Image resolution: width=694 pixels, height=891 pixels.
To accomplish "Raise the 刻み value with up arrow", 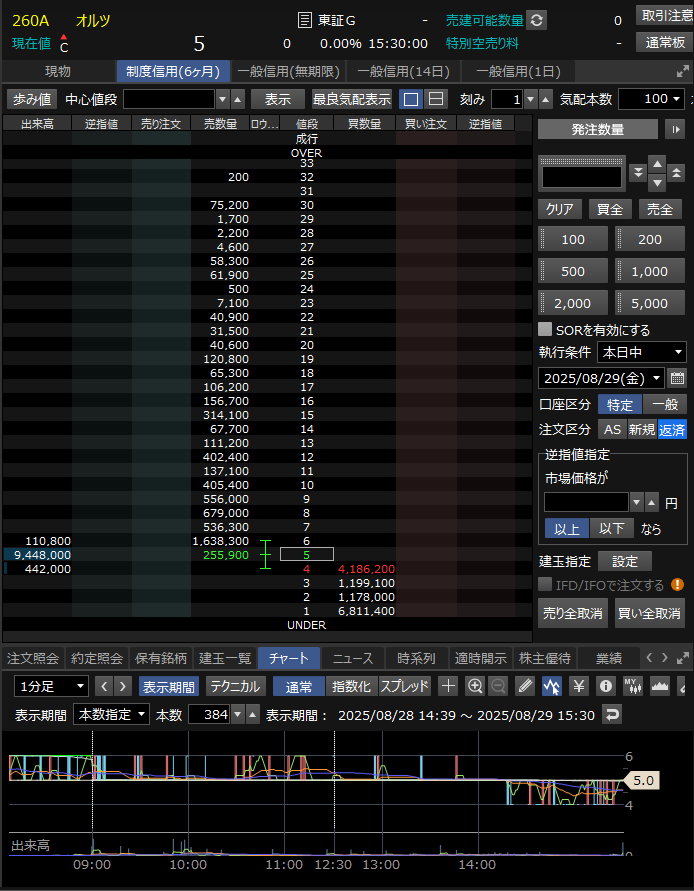I will 545,99.
